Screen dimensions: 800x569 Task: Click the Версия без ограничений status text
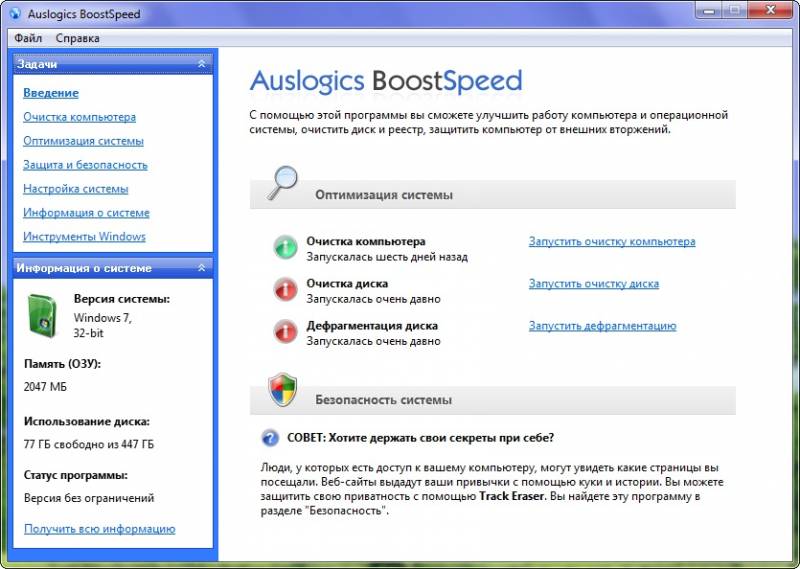tap(89, 498)
